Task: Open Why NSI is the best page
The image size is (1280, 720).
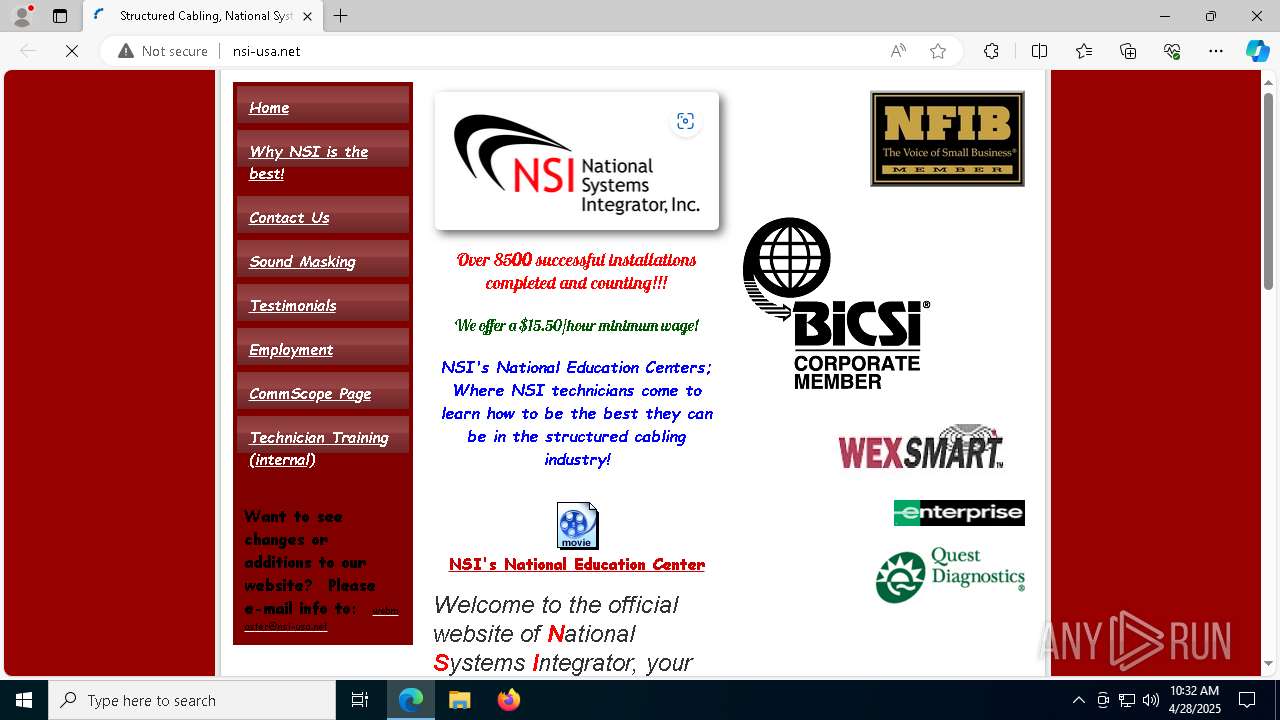Action: coord(308,162)
